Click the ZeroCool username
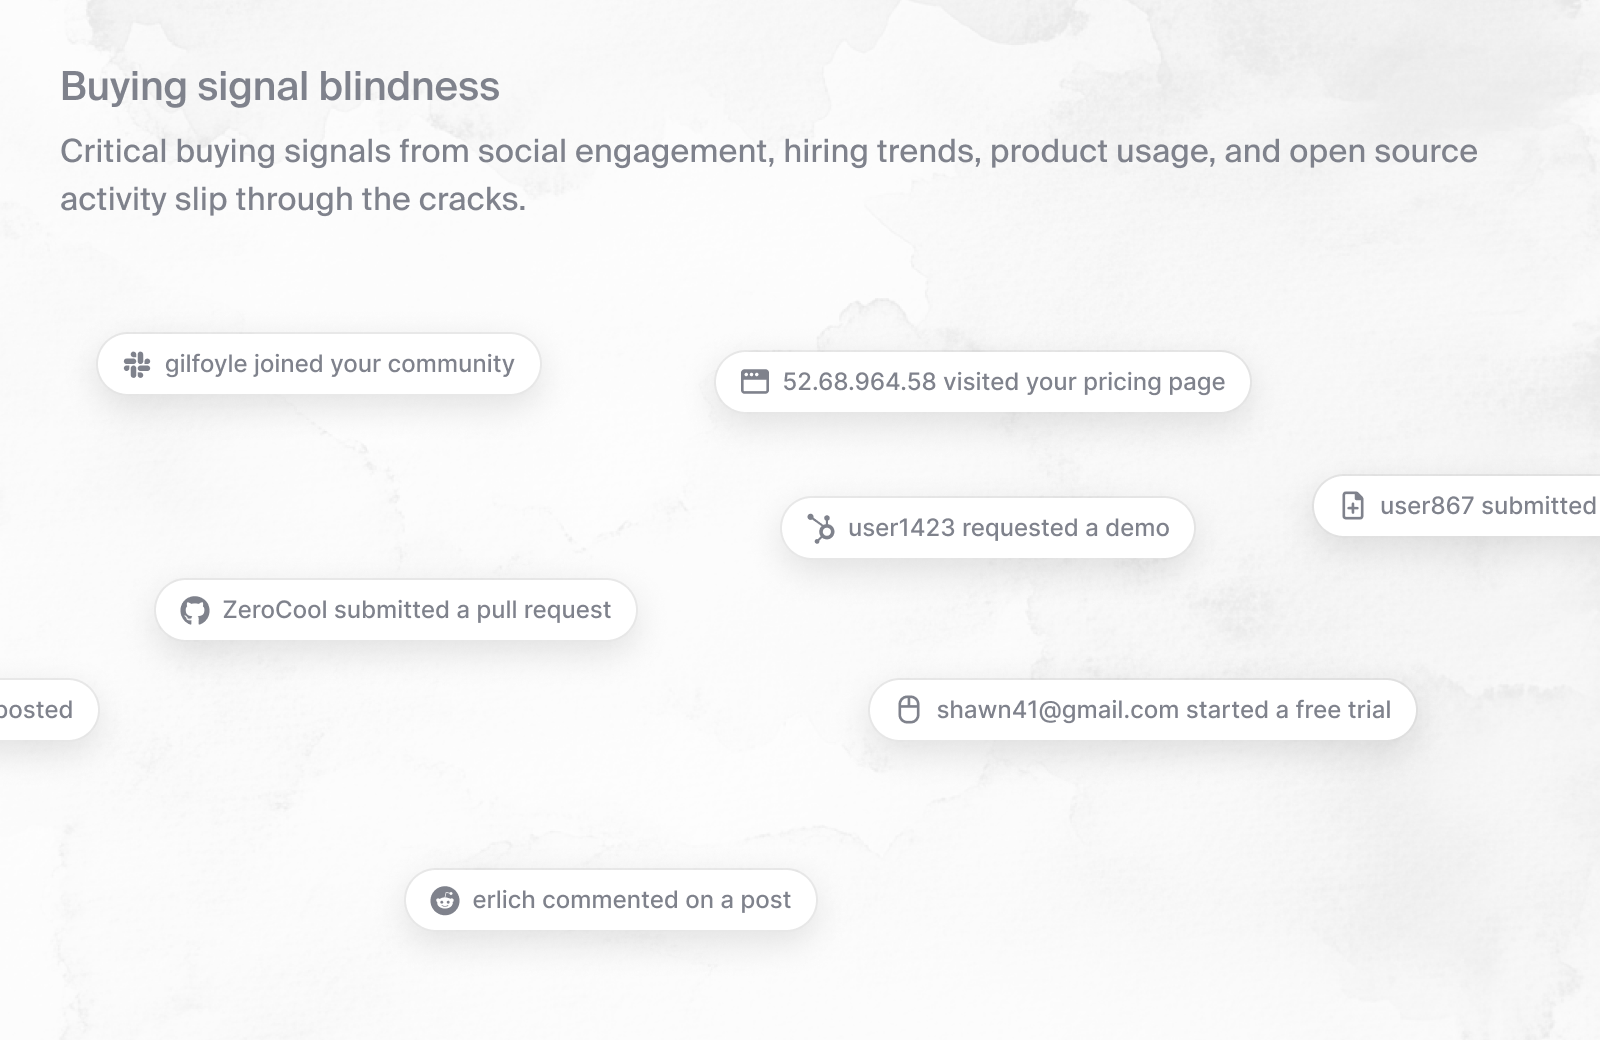The height and width of the screenshot is (1040, 1600). pyautogui.click(x=275, y=610)
